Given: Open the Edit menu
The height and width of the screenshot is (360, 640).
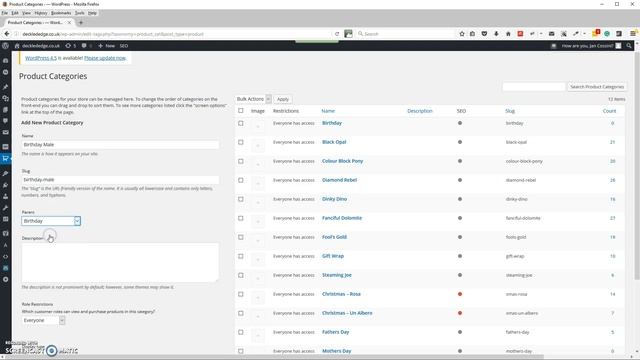Looking at the screenshot, I should [x=15, y=13].
